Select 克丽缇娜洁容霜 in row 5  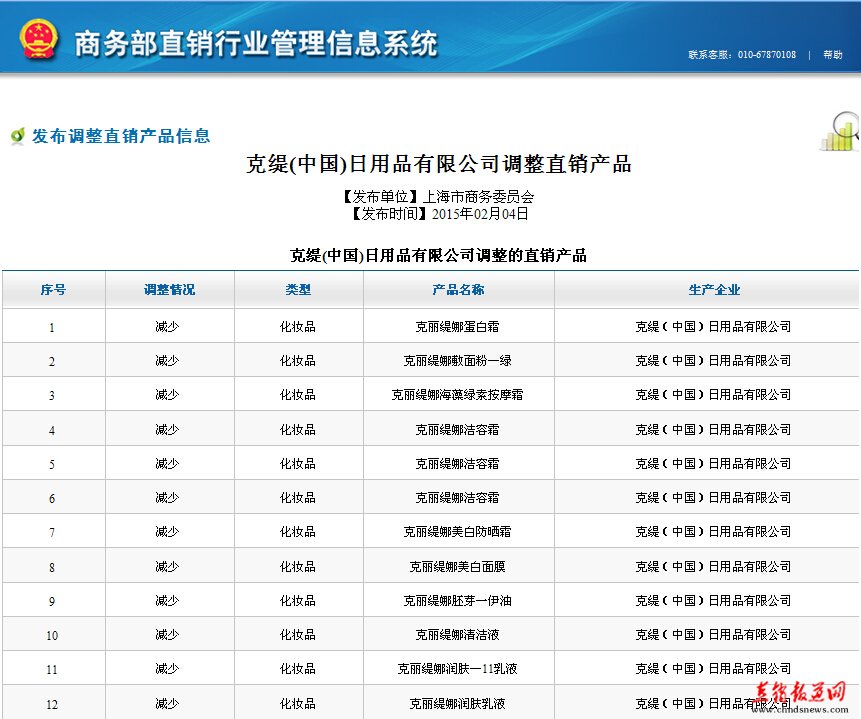tap(457, 464)
